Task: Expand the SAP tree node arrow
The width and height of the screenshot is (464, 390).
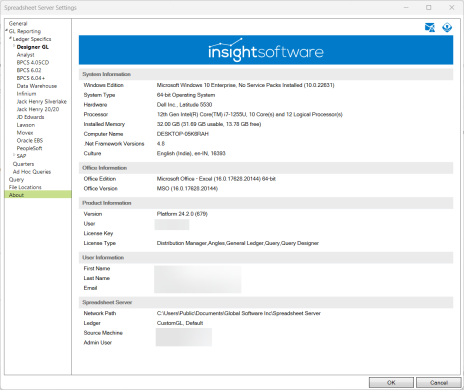Action: (x=14, y=155)
